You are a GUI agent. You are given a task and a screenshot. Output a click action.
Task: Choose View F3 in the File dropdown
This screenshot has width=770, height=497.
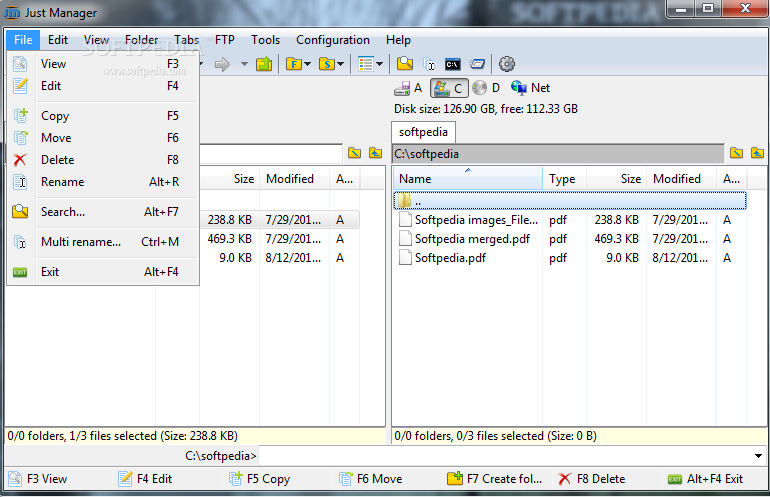click(103, 64)
